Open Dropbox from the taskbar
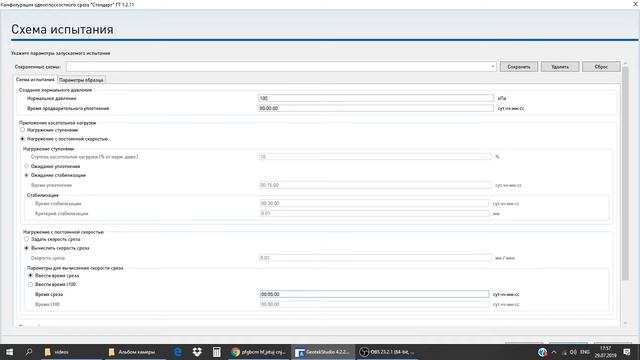640x360 pixels. [x=197, y=352]
